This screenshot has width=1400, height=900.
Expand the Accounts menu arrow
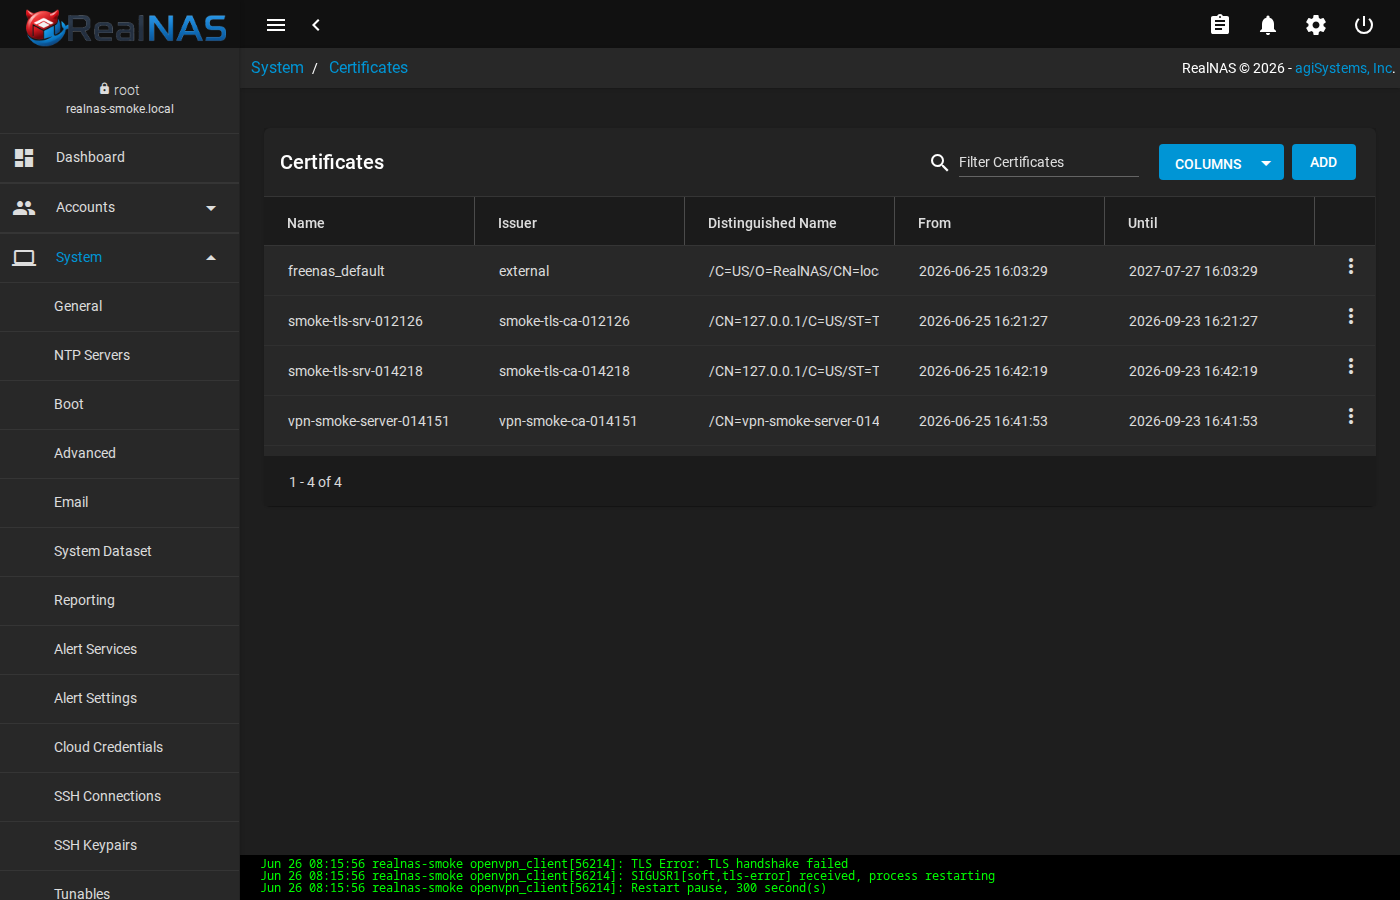point(211,208)
